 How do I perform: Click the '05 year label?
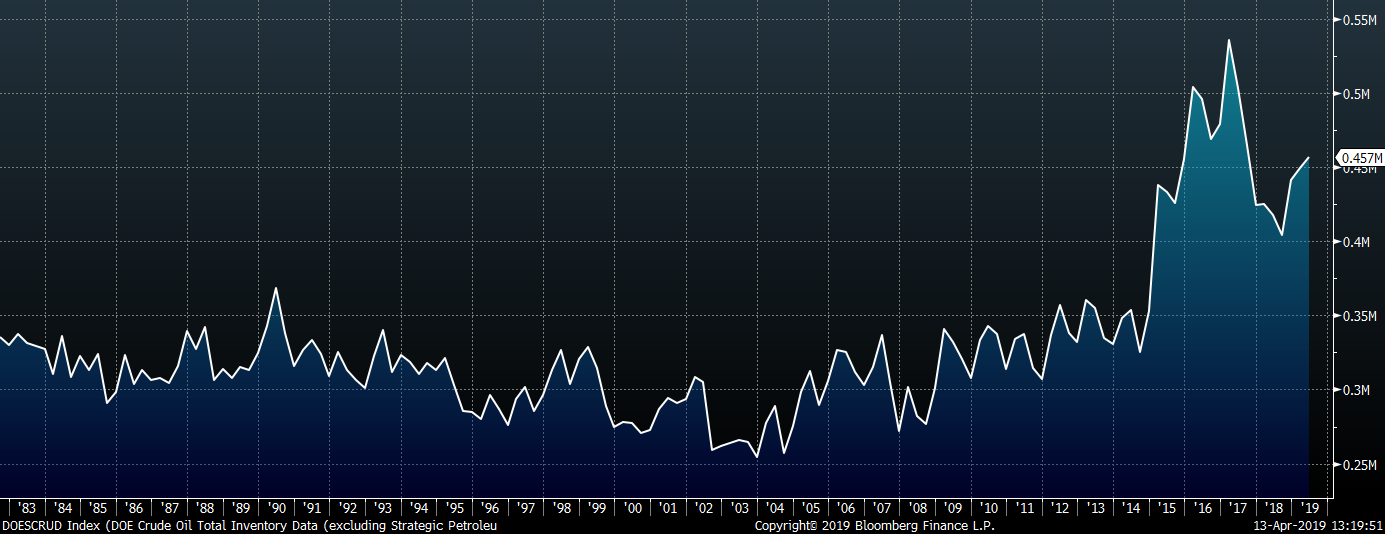coord(812,508)
